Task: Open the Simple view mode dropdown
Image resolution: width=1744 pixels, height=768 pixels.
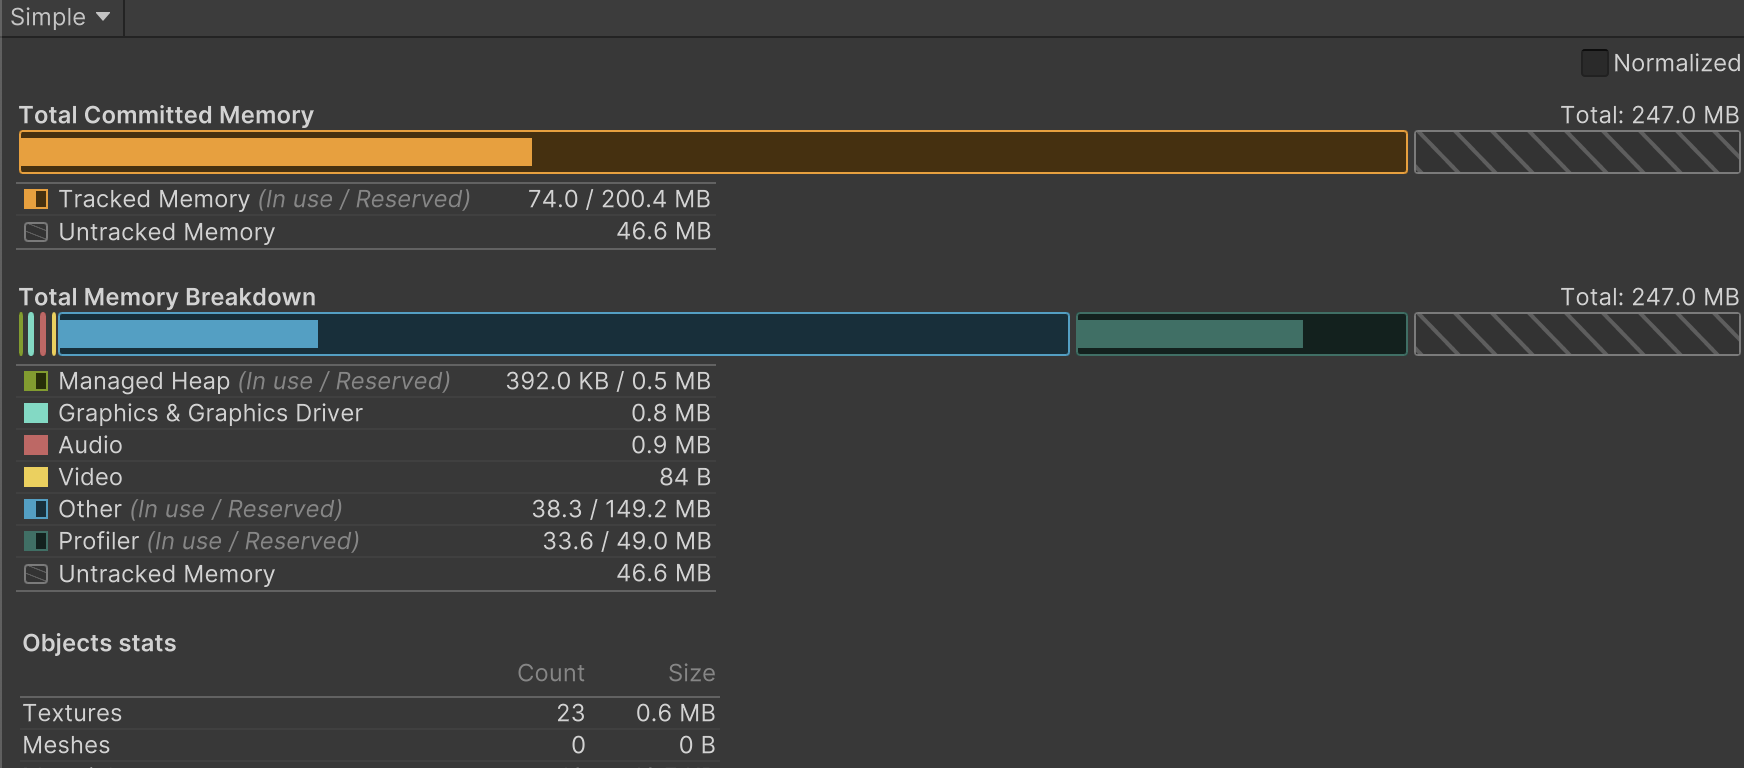Action: (60, 17)
